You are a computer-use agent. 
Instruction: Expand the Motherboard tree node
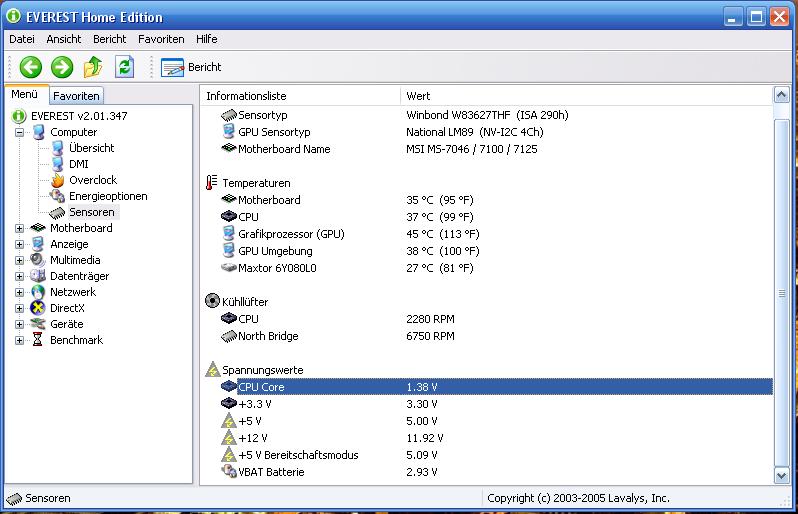(x=19, y=229)
